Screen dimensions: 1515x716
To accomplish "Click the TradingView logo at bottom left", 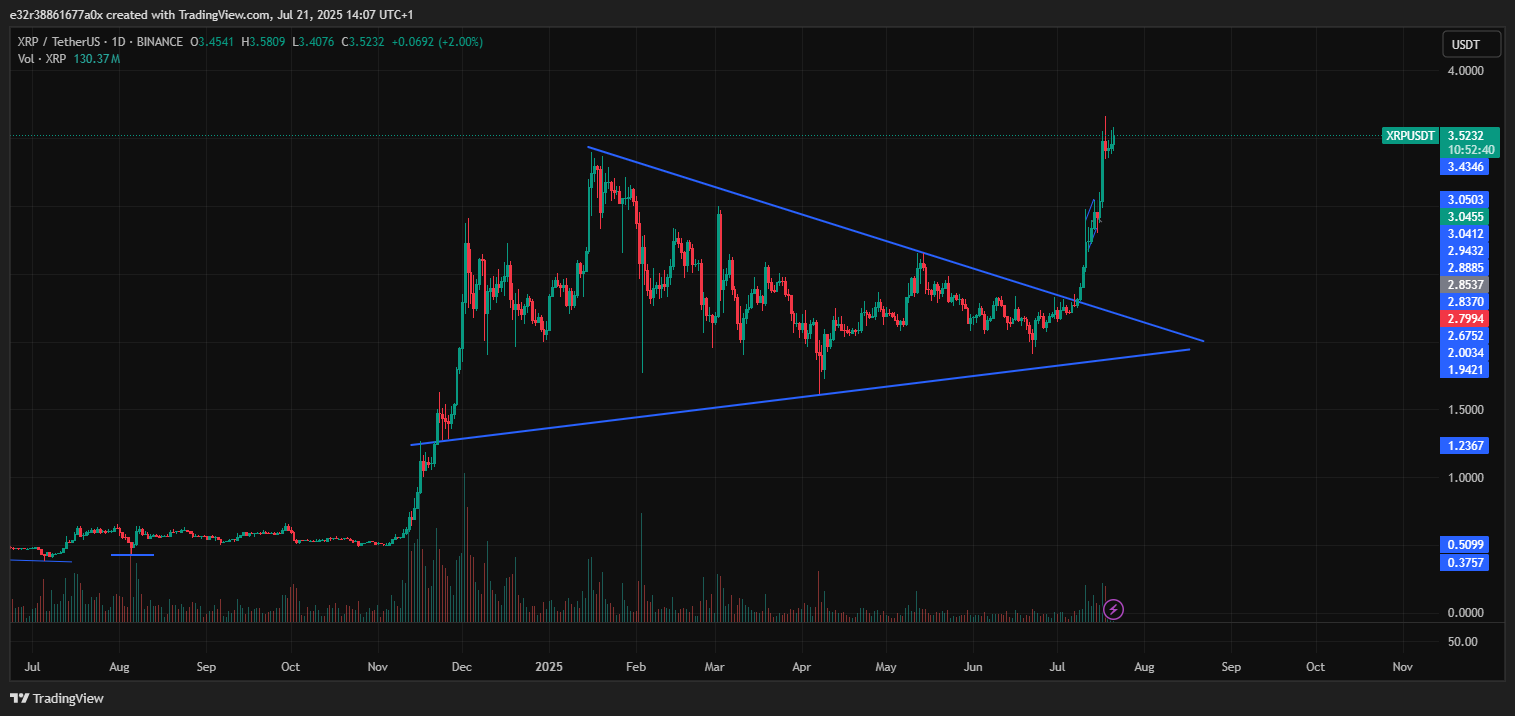I will 57,698.
